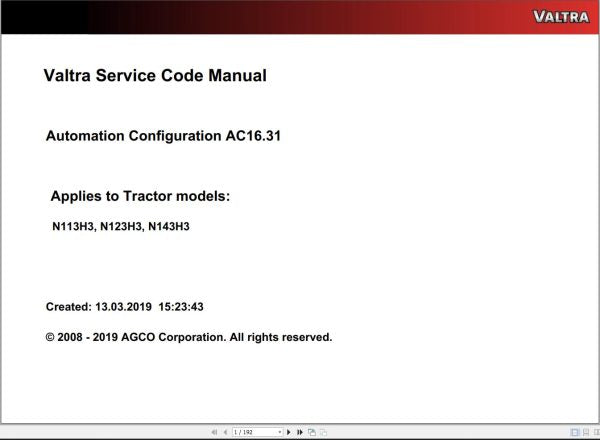Click the N113H3, N123H3, N143H3 model list
The width and height of the screenshot is (600, 440).
(121, 227)
